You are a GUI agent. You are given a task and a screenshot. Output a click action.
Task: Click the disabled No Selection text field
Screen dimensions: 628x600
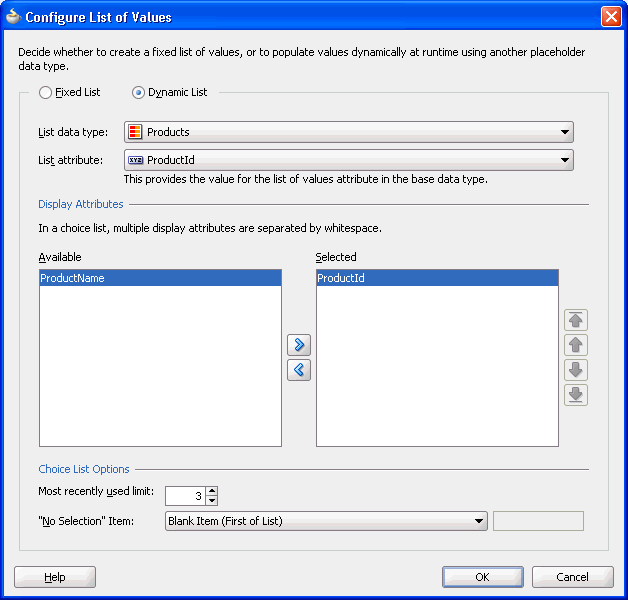538,521
